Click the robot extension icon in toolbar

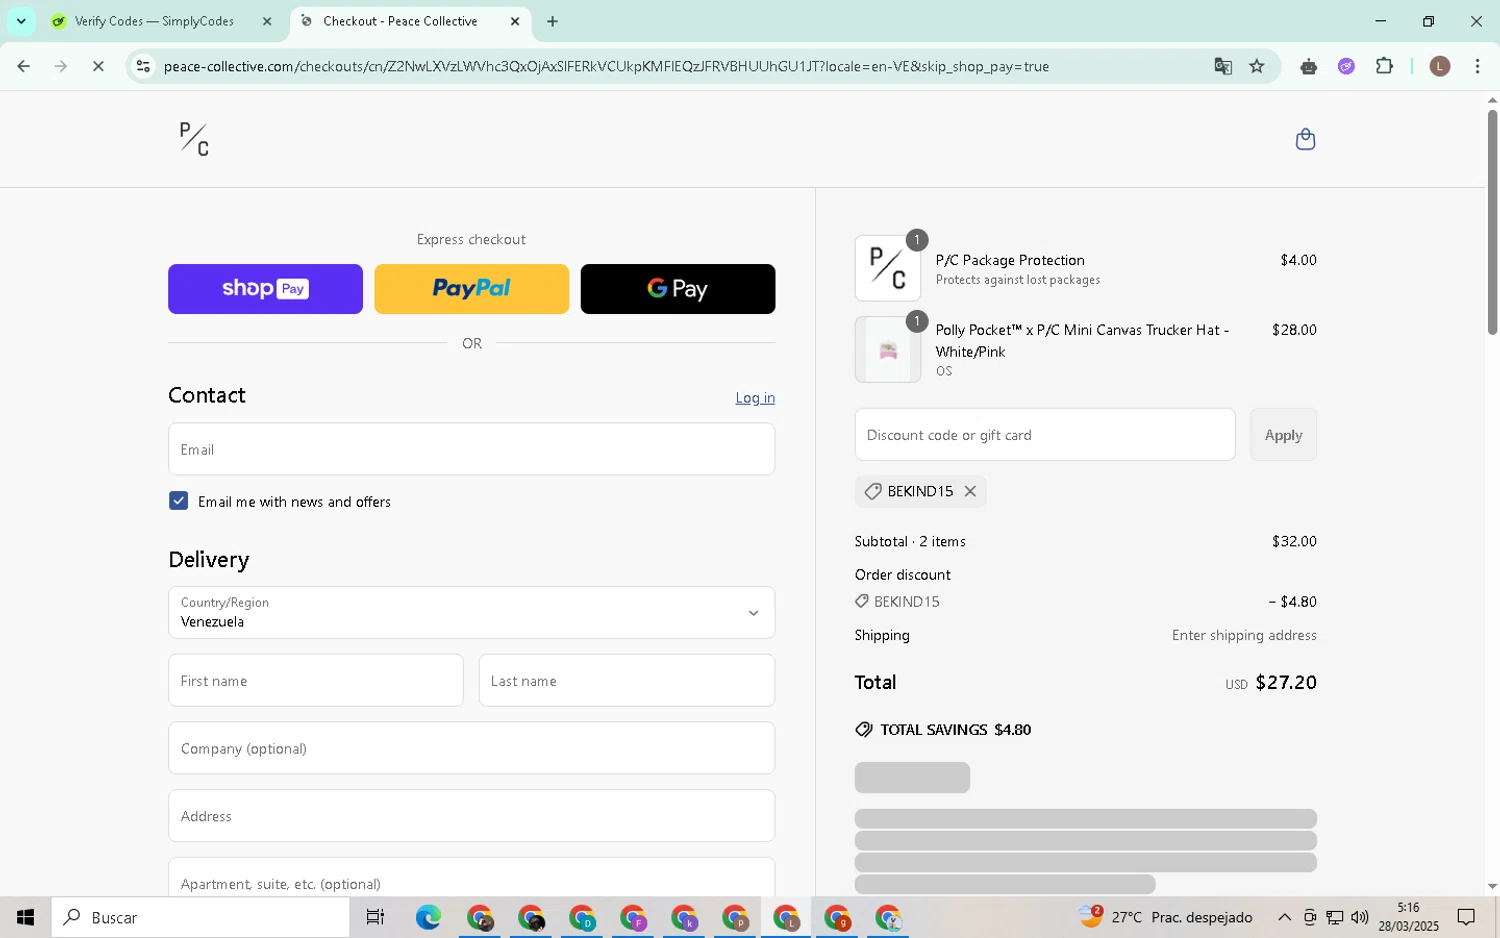click(1309, 66)
